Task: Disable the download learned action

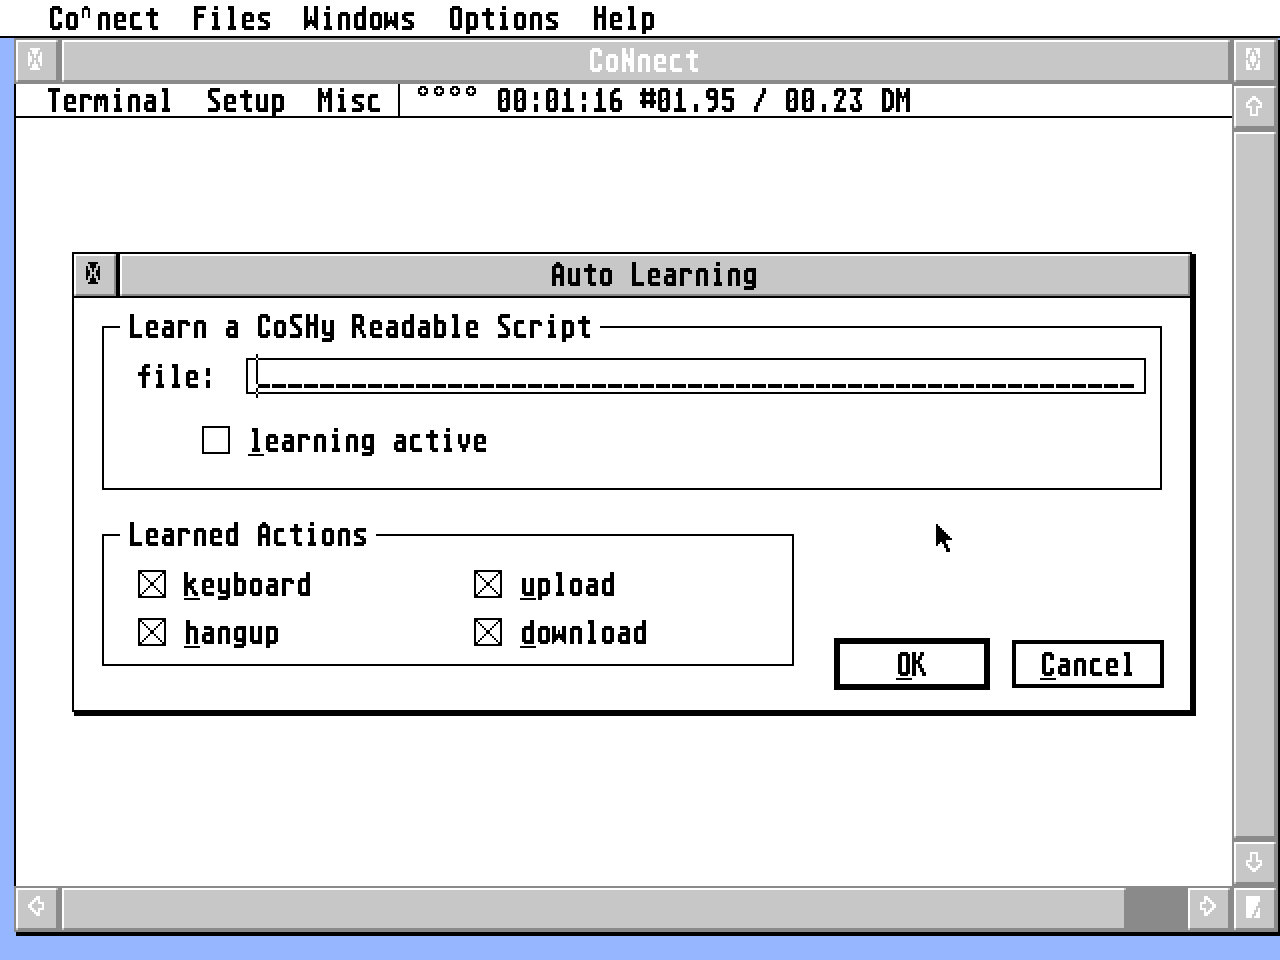Action: (x=488, y=632)
